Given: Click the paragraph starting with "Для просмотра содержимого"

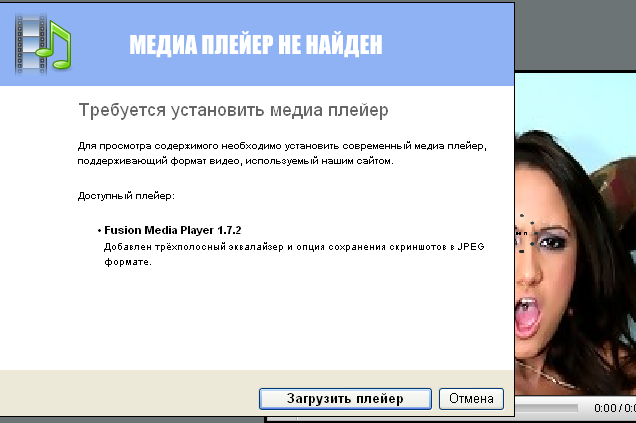Looking at the screenshot, I should (x=282, y=153).
